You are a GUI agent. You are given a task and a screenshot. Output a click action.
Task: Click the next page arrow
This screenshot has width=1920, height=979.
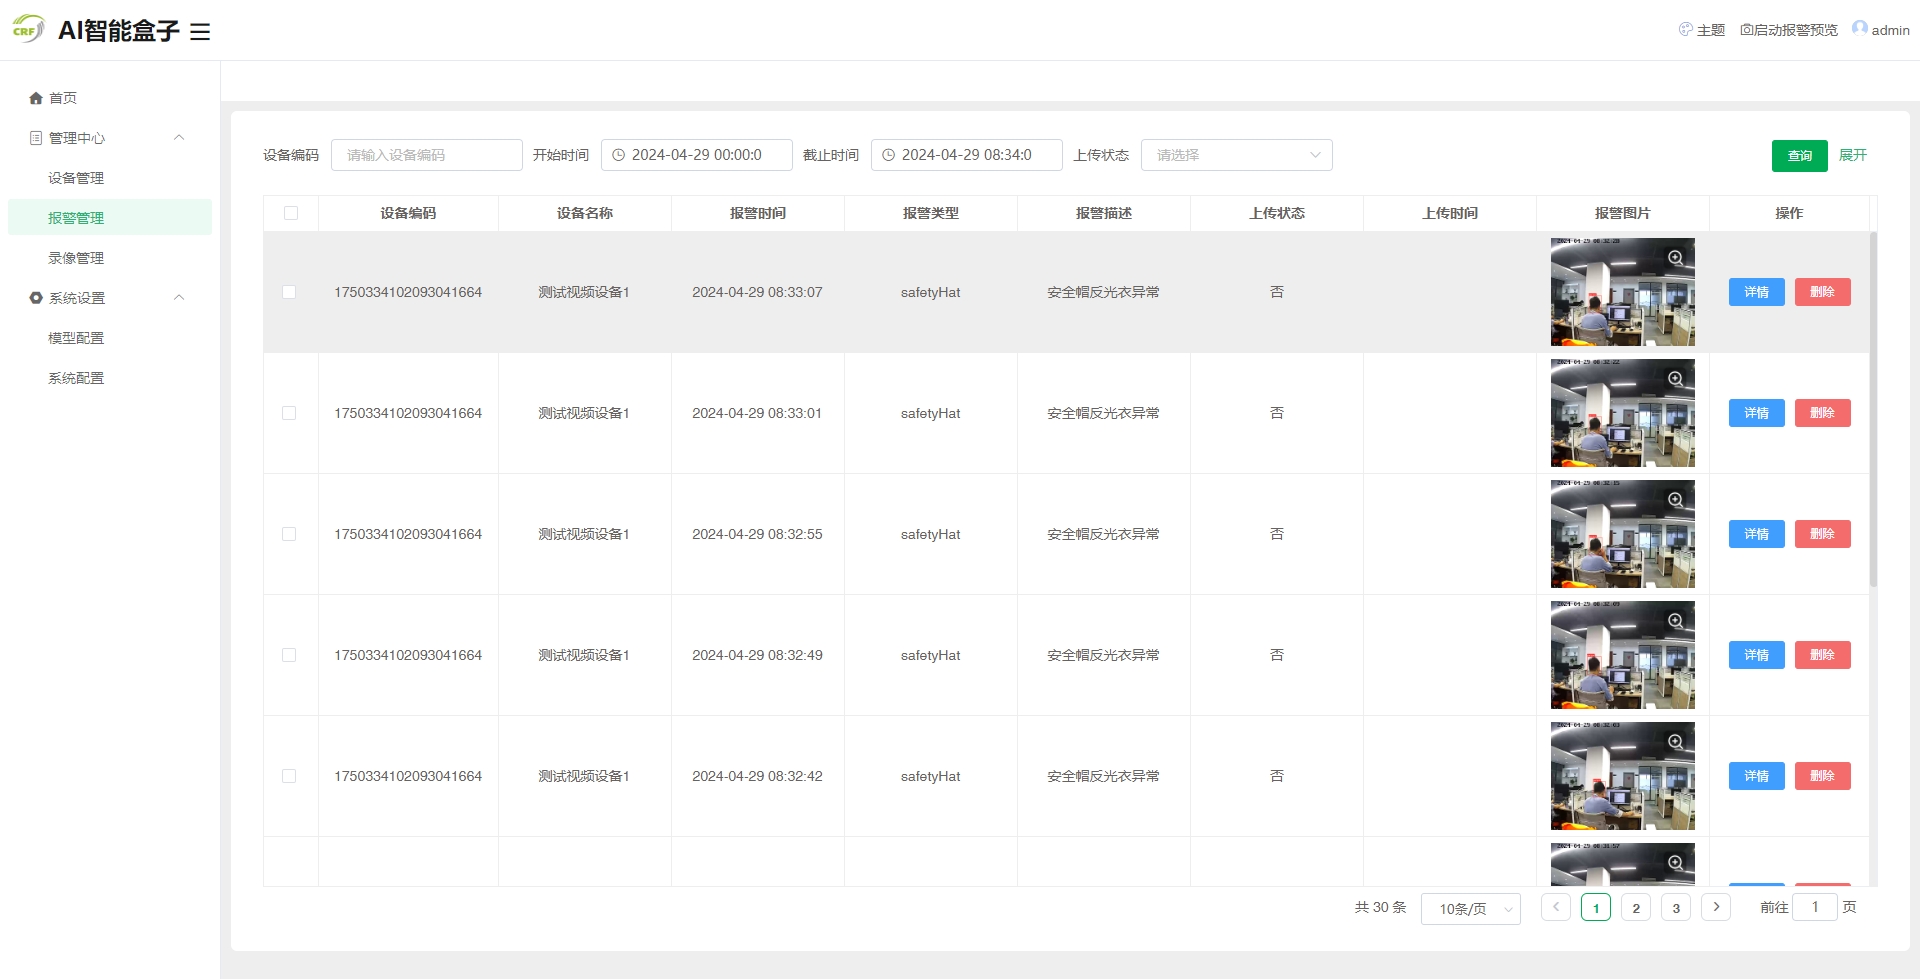click(1716, 907)
